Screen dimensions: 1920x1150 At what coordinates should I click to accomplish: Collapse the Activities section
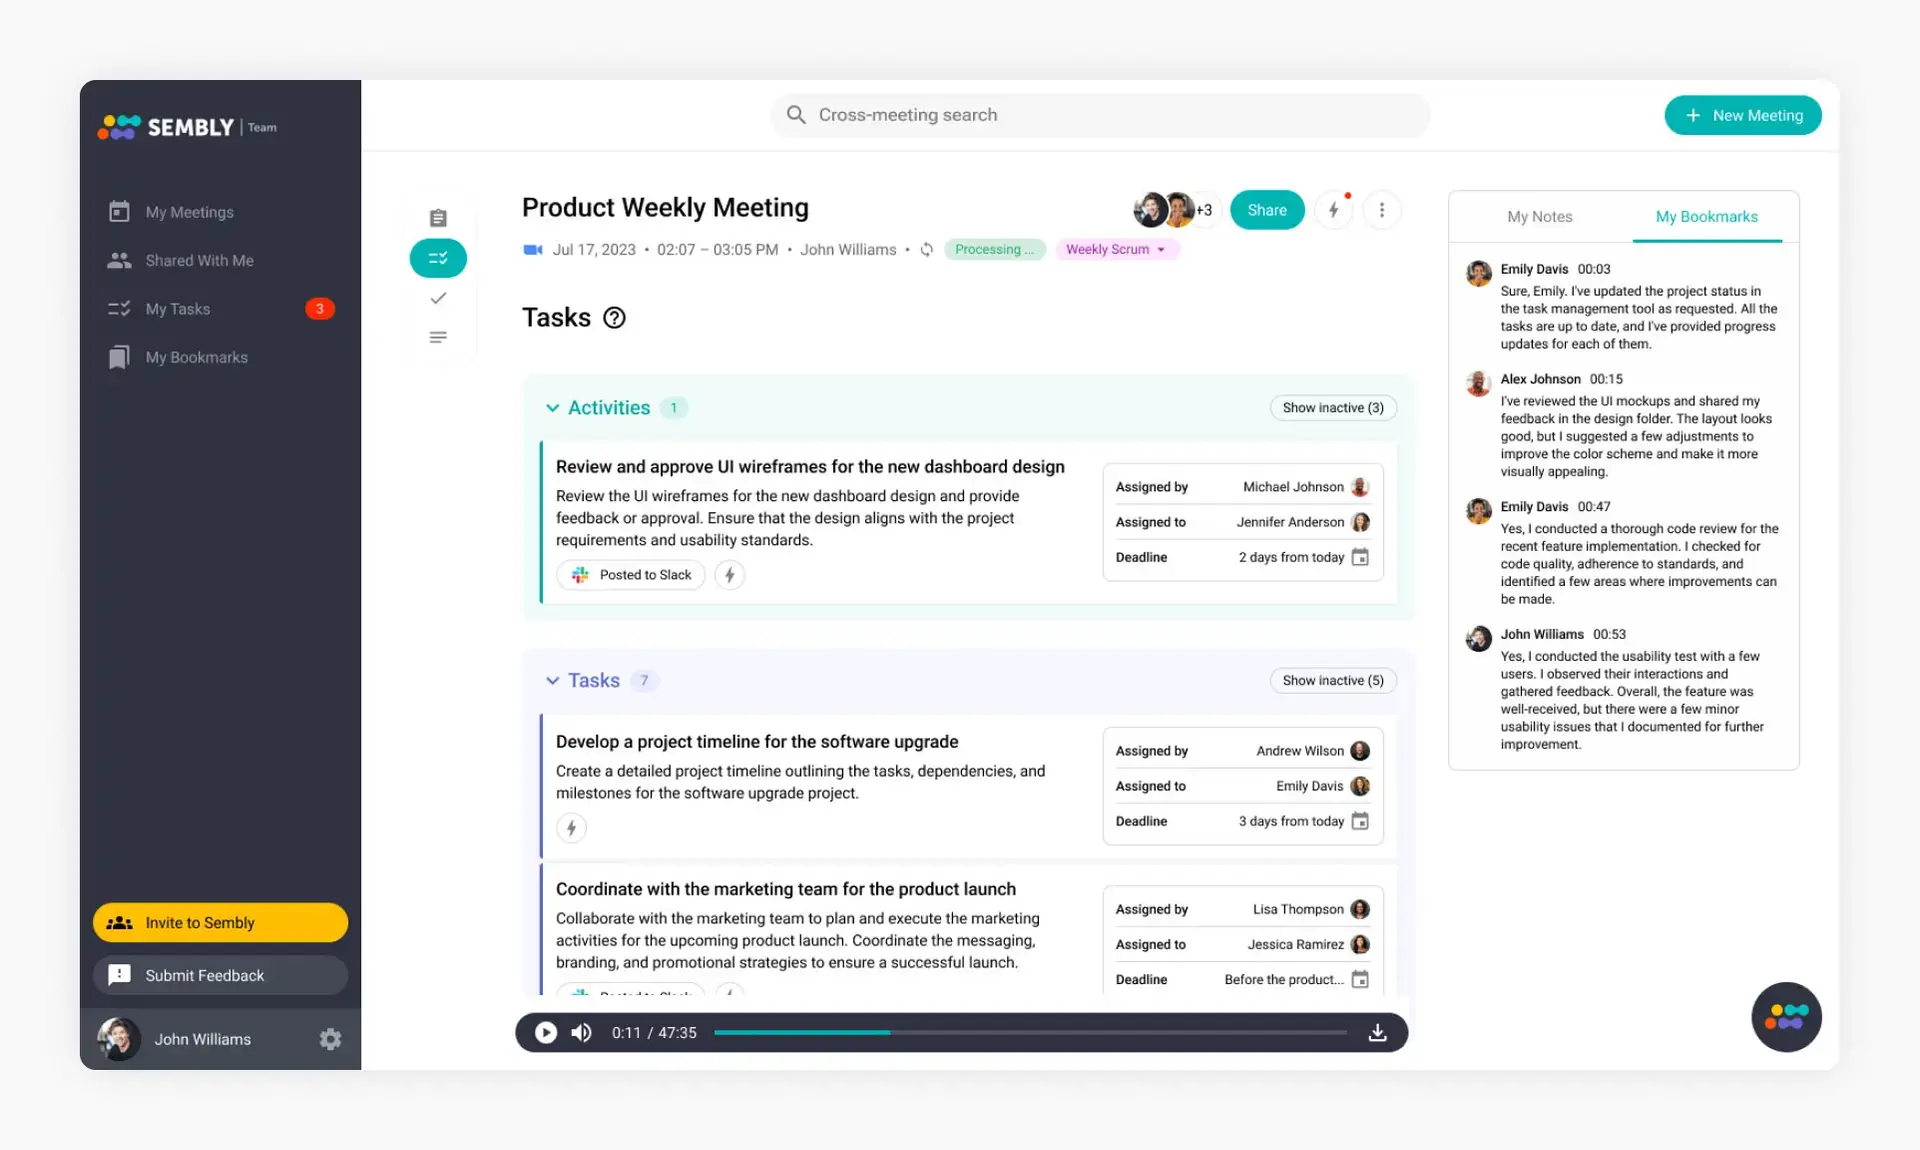553,408
